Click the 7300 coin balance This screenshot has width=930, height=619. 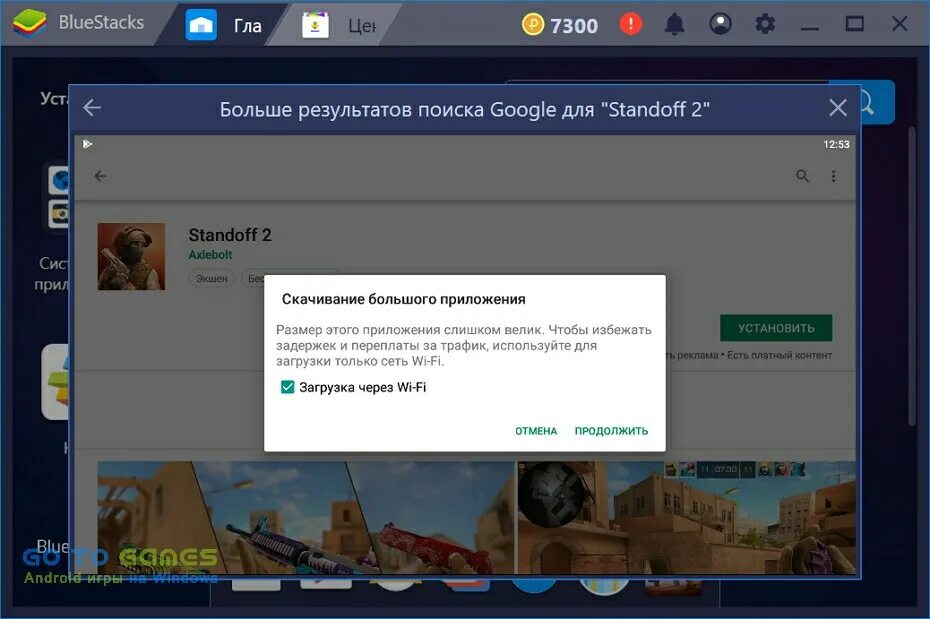[x=574, y=25]
